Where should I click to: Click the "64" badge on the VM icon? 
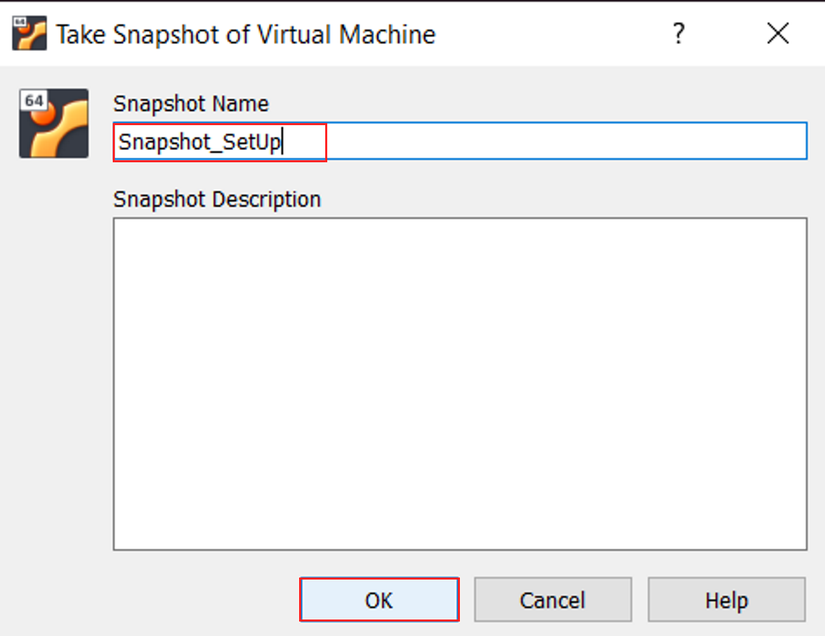tap(34, 101)
